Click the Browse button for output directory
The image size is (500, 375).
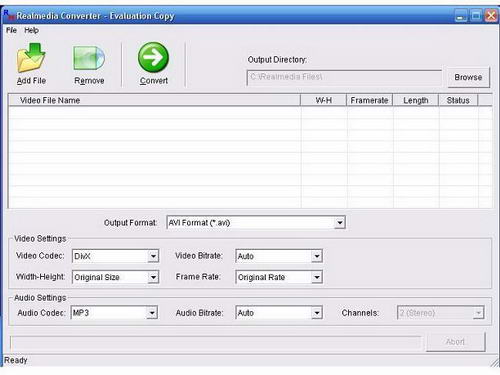[468, 77]
